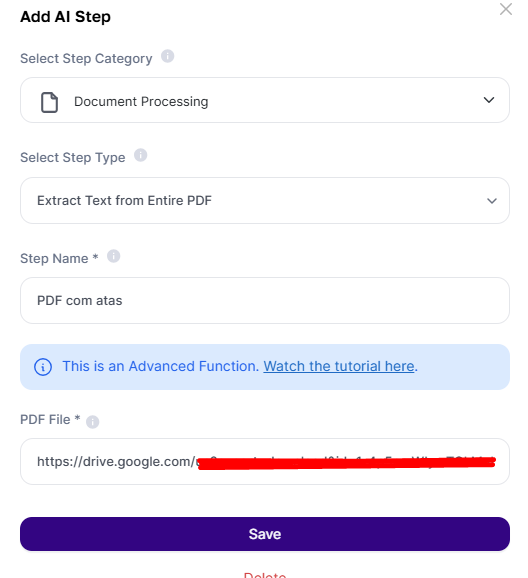Save the AI step
Screen dimensions: 528x578
[x=265, y=534]
